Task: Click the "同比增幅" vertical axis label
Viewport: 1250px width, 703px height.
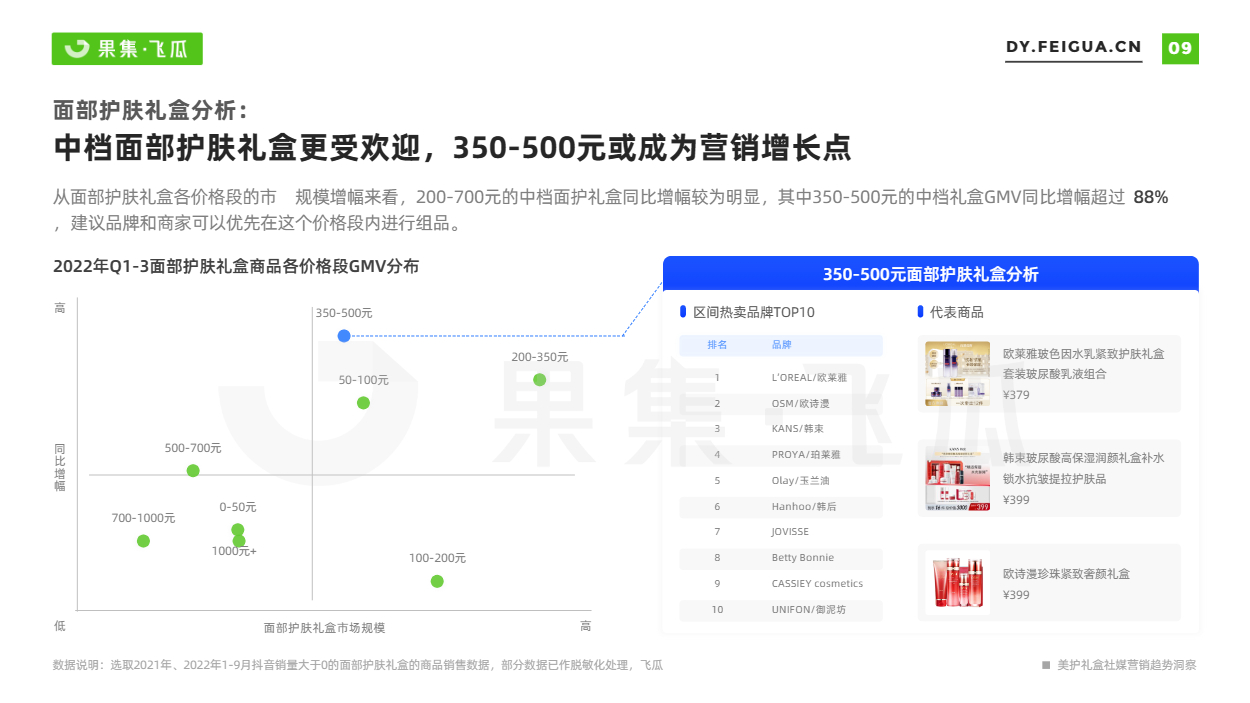Action: 60,466
